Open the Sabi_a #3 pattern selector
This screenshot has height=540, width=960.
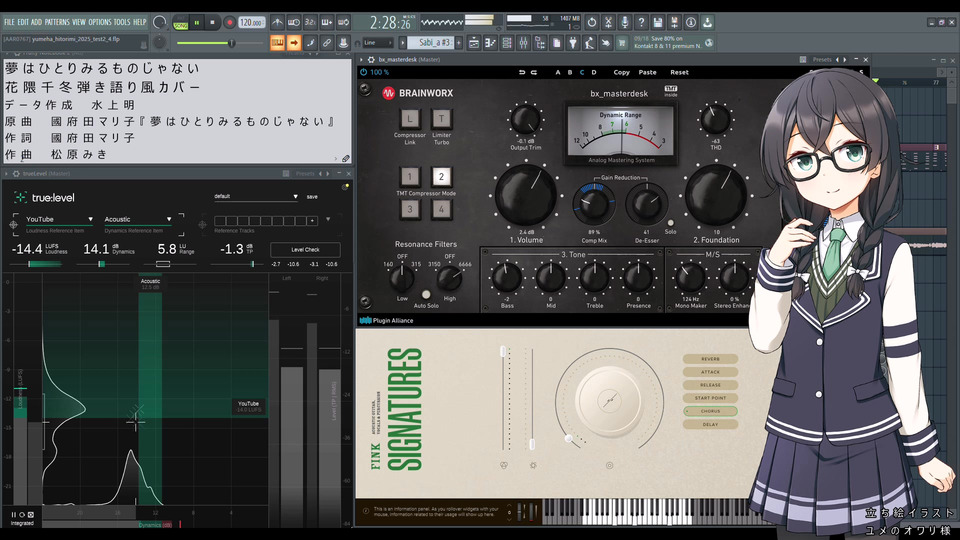(430, 43)
